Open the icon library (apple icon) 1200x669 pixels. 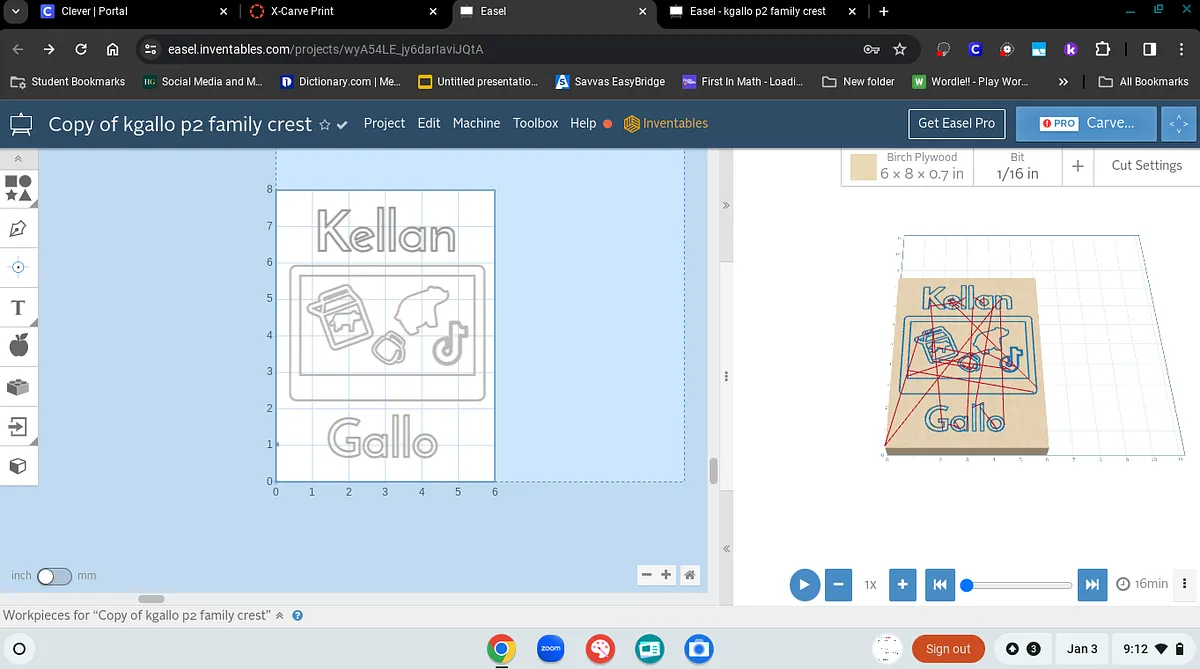click(x=18, y=346)
